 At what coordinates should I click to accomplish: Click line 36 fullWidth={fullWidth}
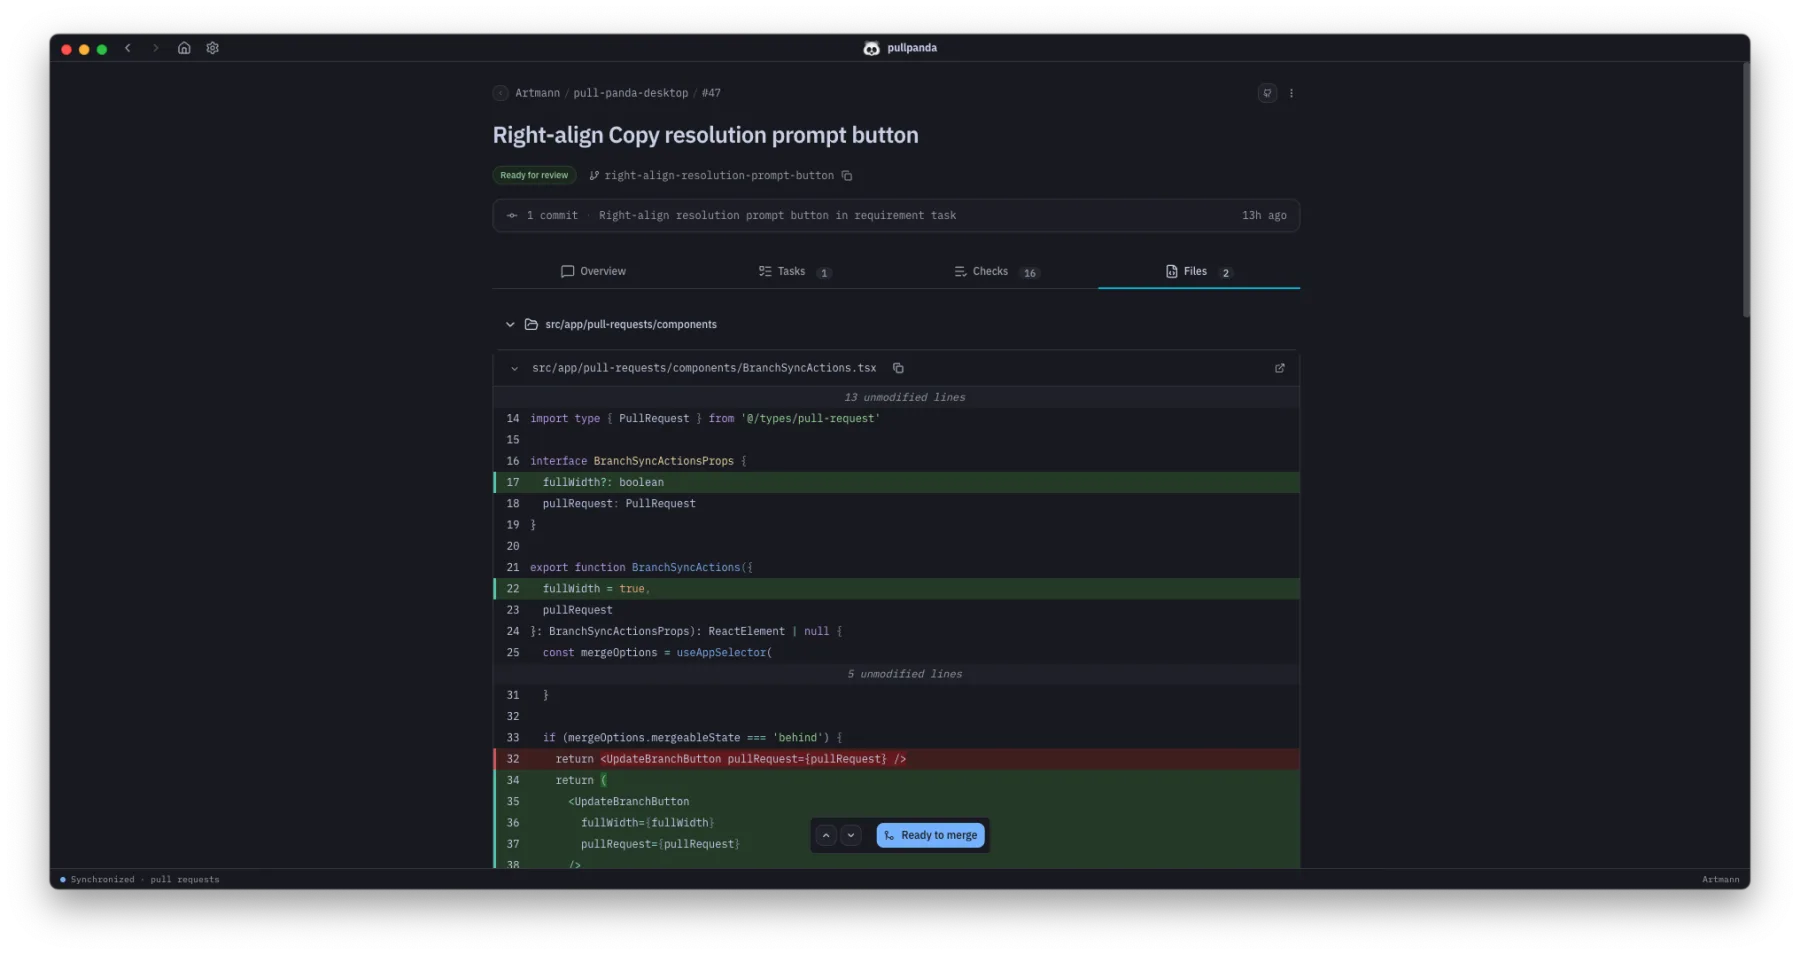pyautogui.click(x=896, y=823)
